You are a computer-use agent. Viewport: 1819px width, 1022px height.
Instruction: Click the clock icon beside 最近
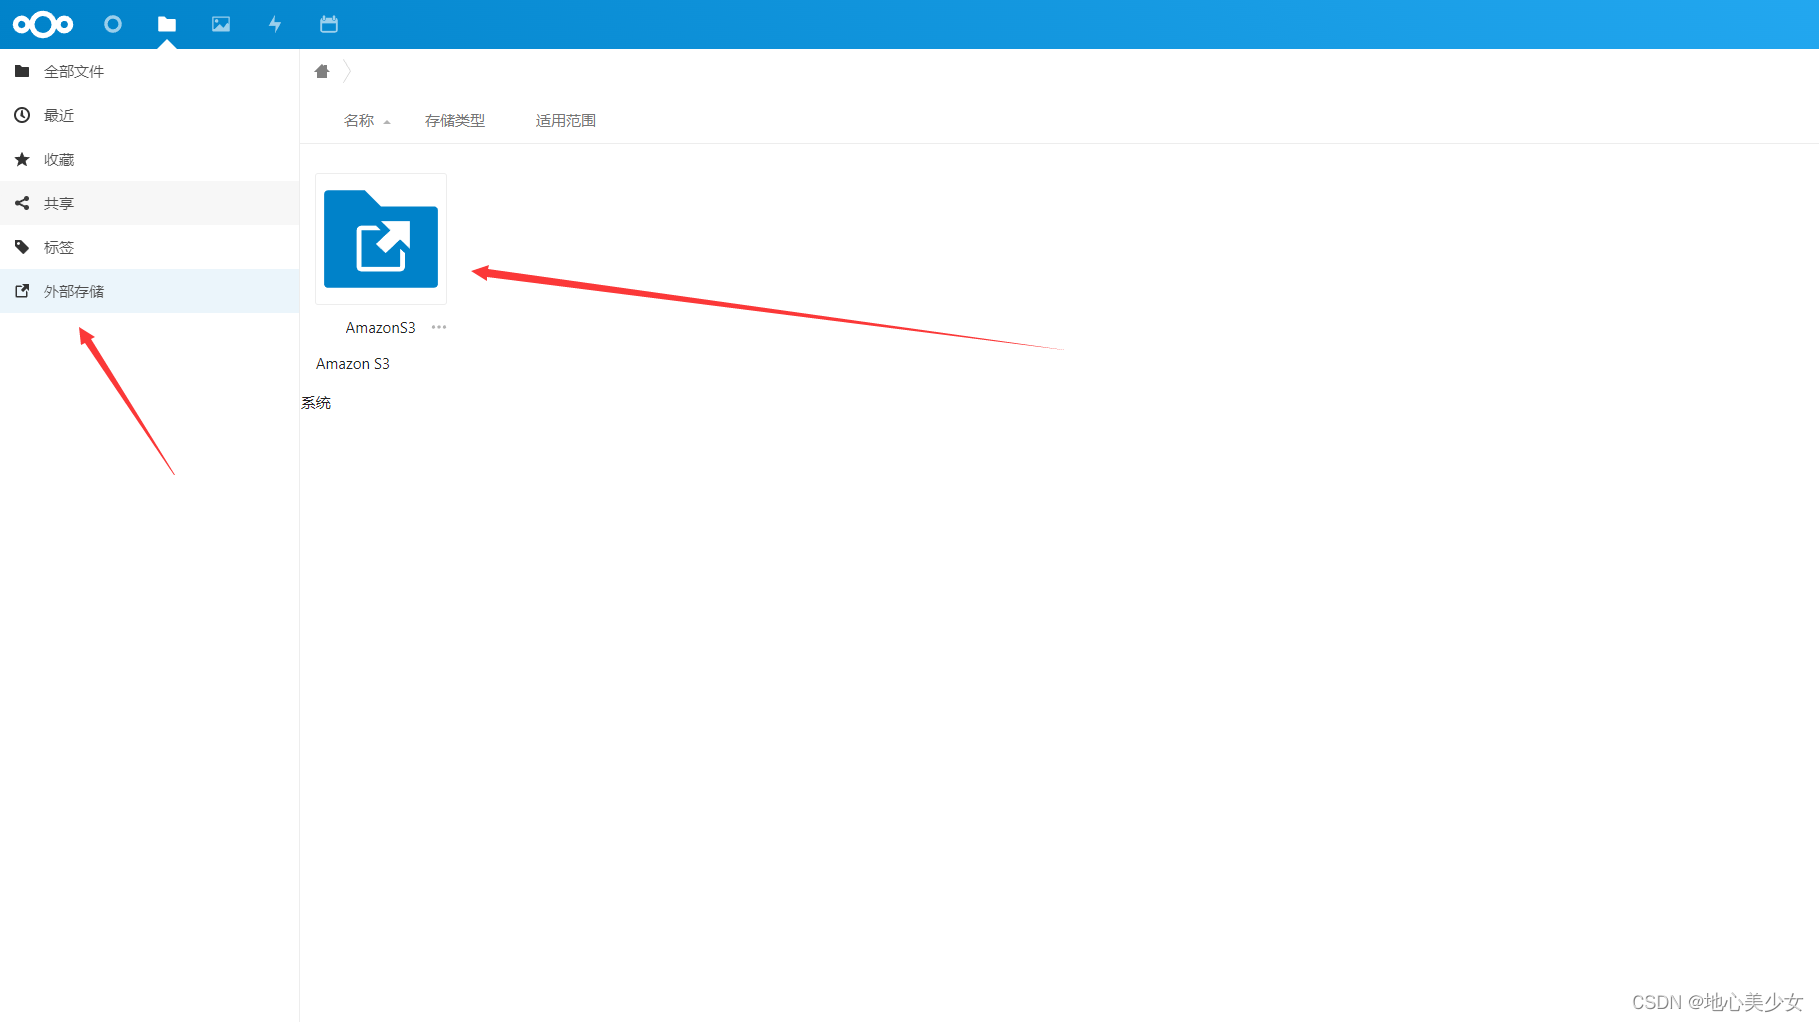pyautogui.click(x=22, y=115)
